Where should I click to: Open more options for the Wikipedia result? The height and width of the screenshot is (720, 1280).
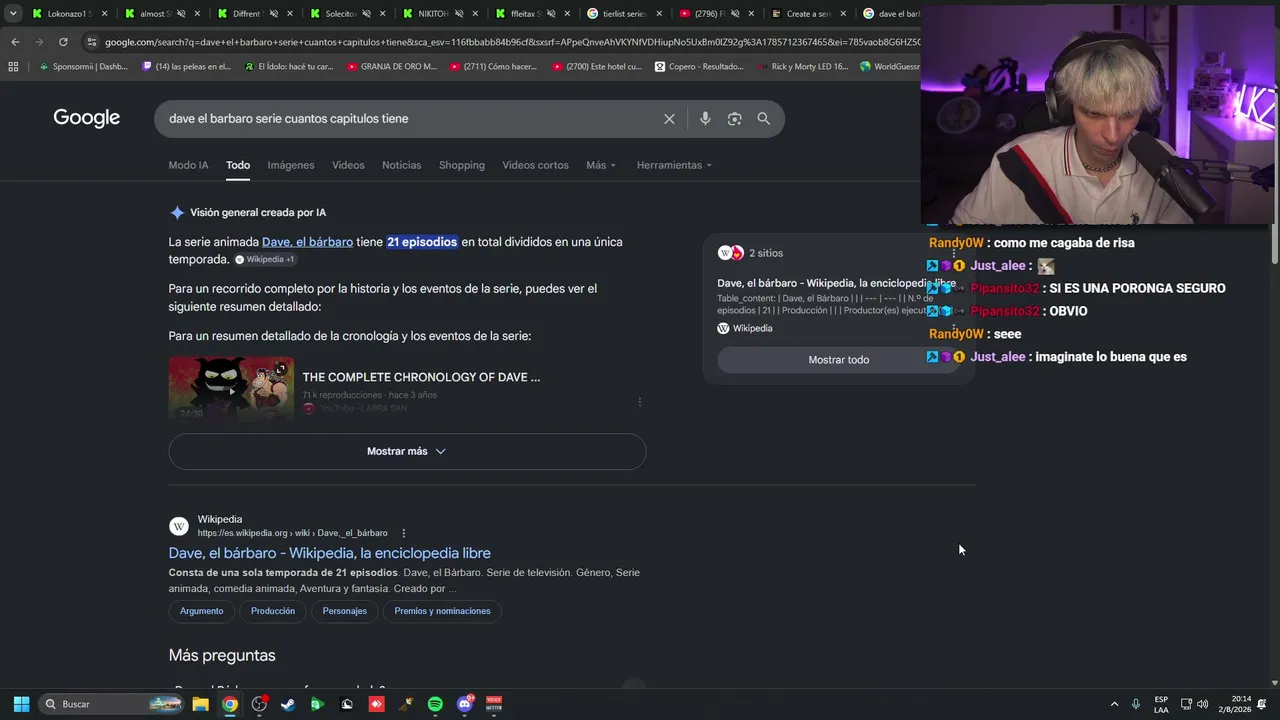(404, 533)
